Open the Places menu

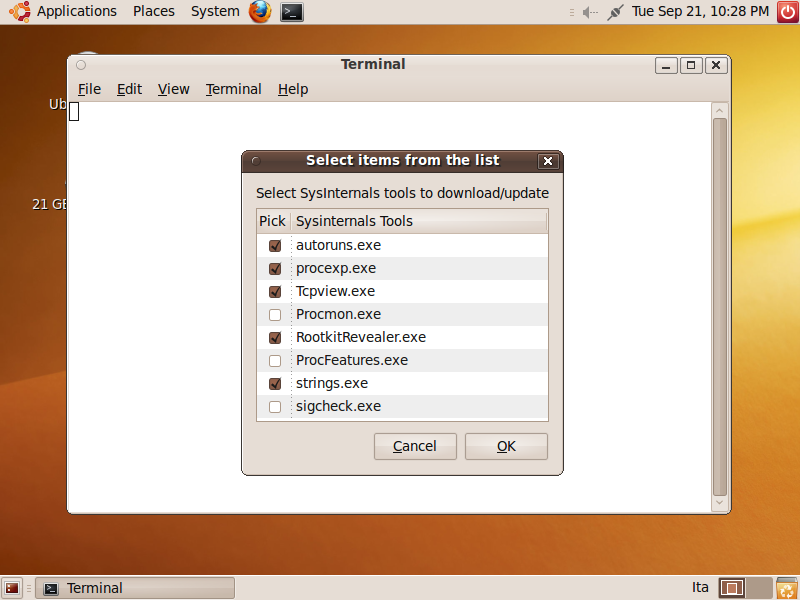[x=154, y=11]
